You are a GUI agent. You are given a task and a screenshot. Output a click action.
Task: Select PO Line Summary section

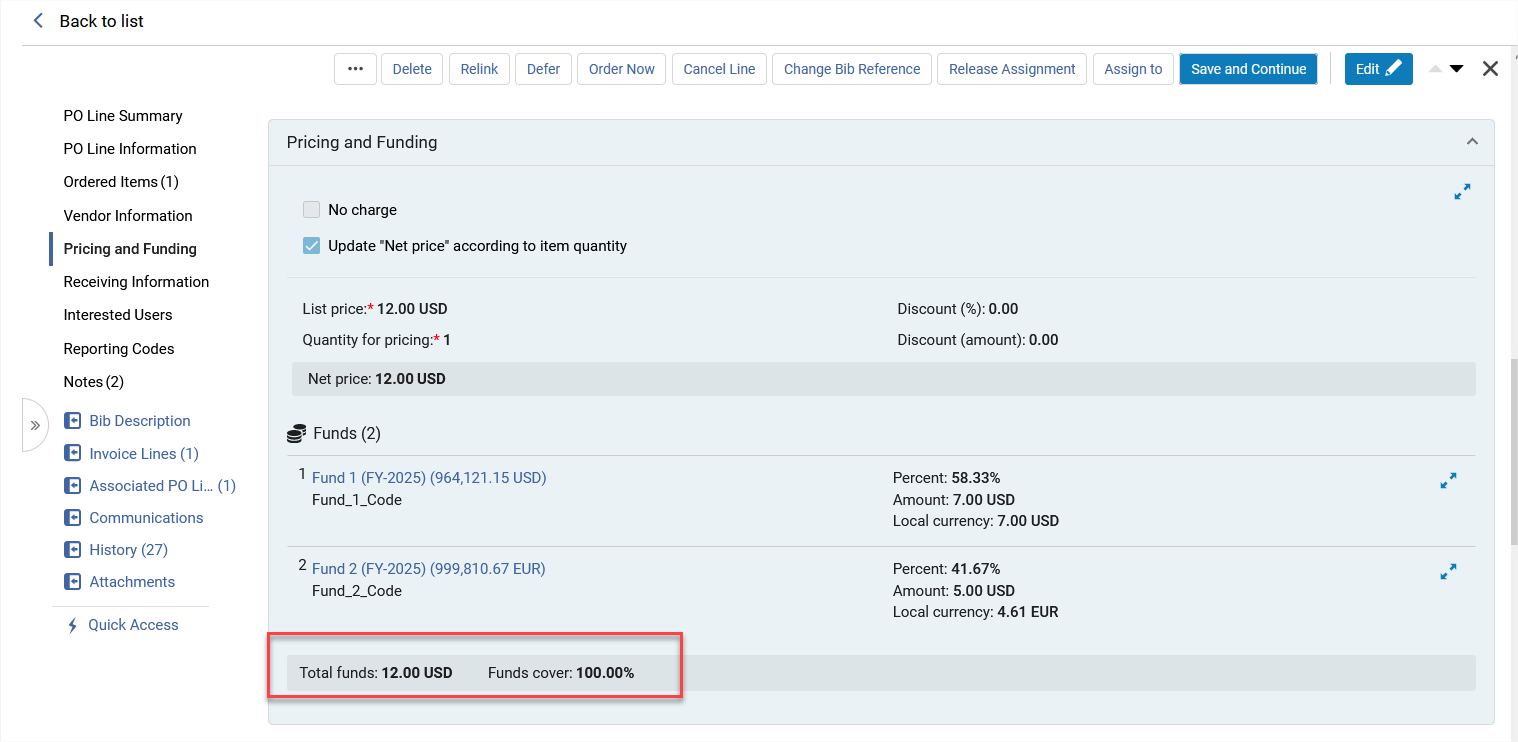[x=123, y=116]
